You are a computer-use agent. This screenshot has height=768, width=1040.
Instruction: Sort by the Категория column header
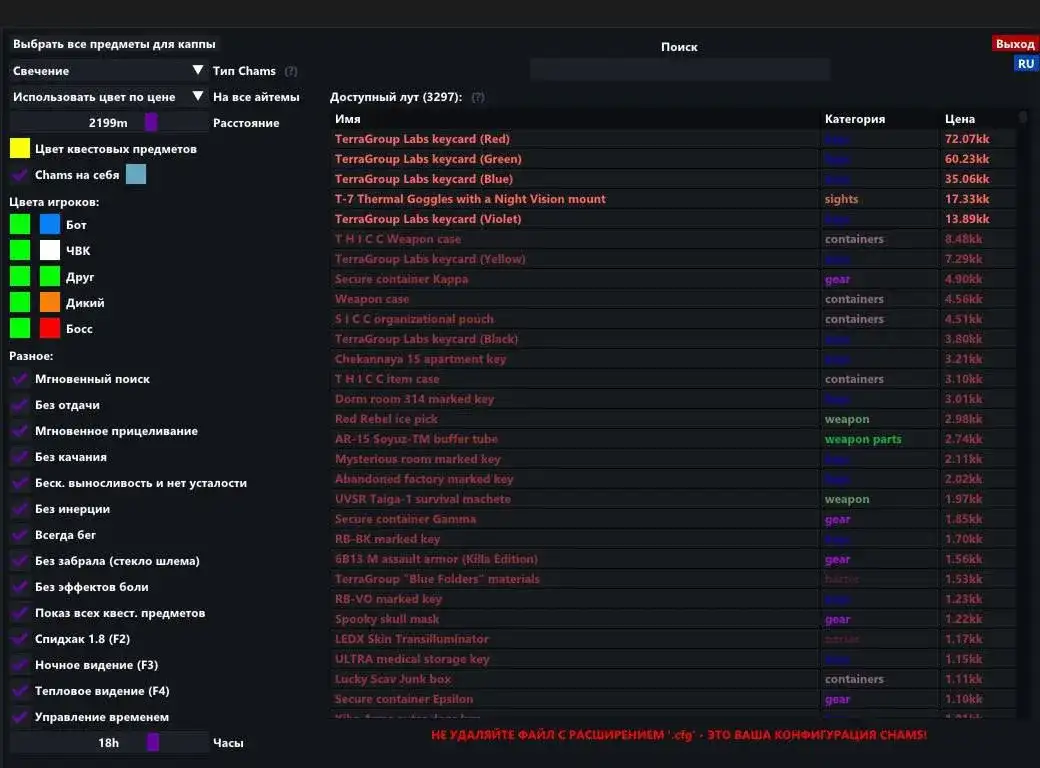[x=854, y=119]
